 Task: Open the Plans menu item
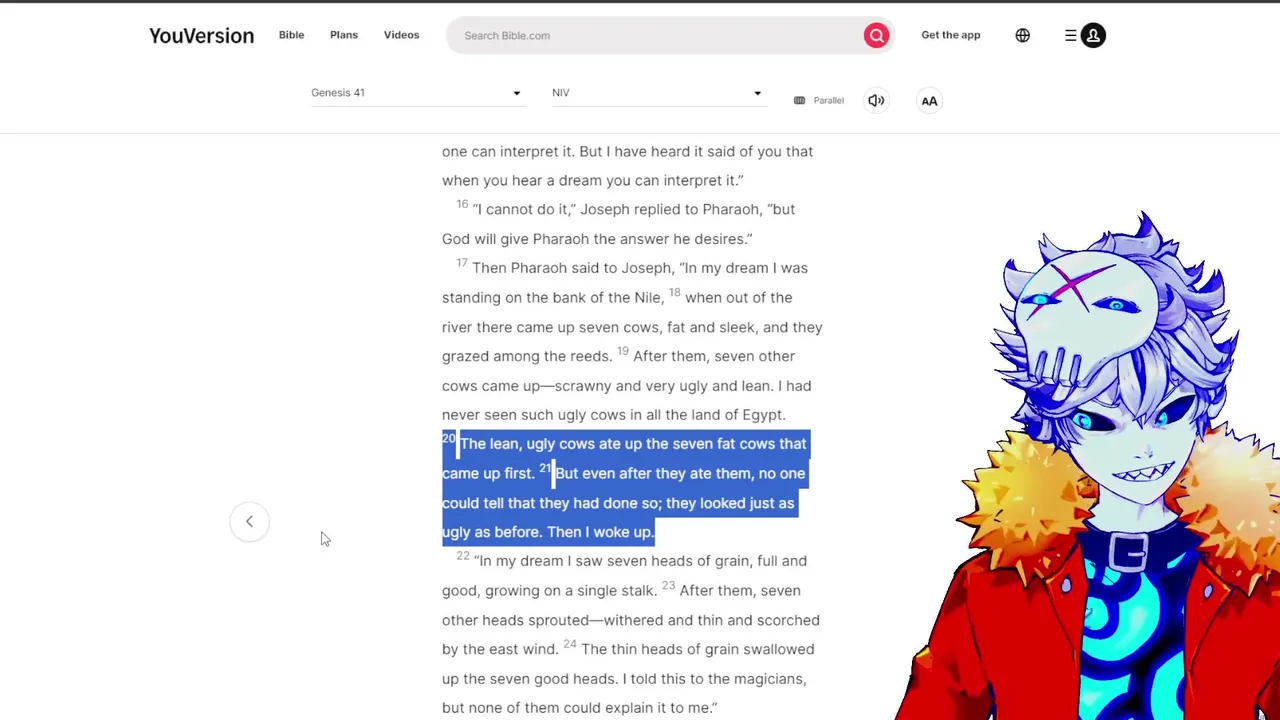[x=344, y=35]
